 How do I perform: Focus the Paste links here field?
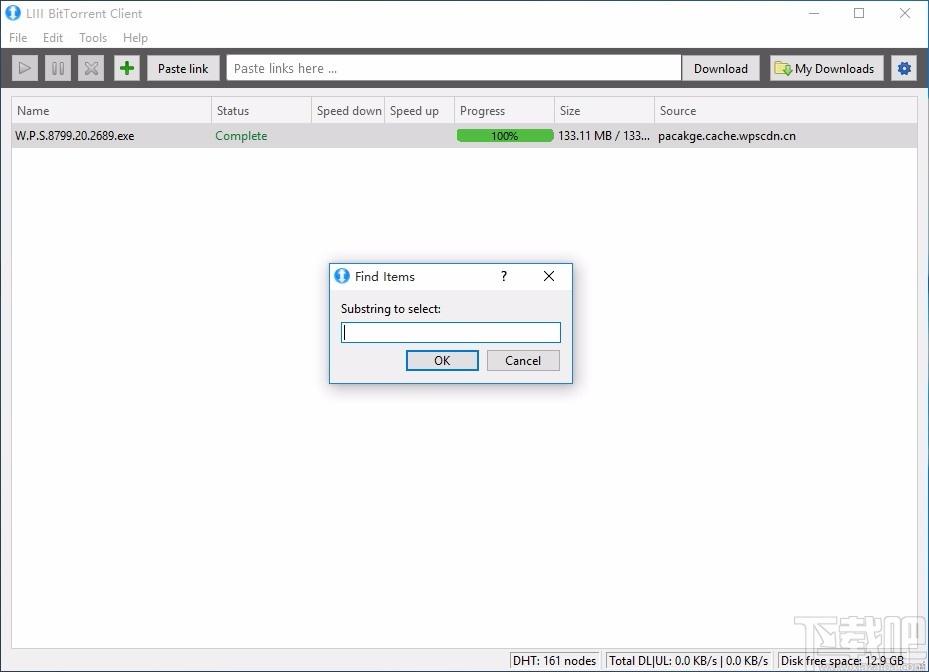[454, 68]
